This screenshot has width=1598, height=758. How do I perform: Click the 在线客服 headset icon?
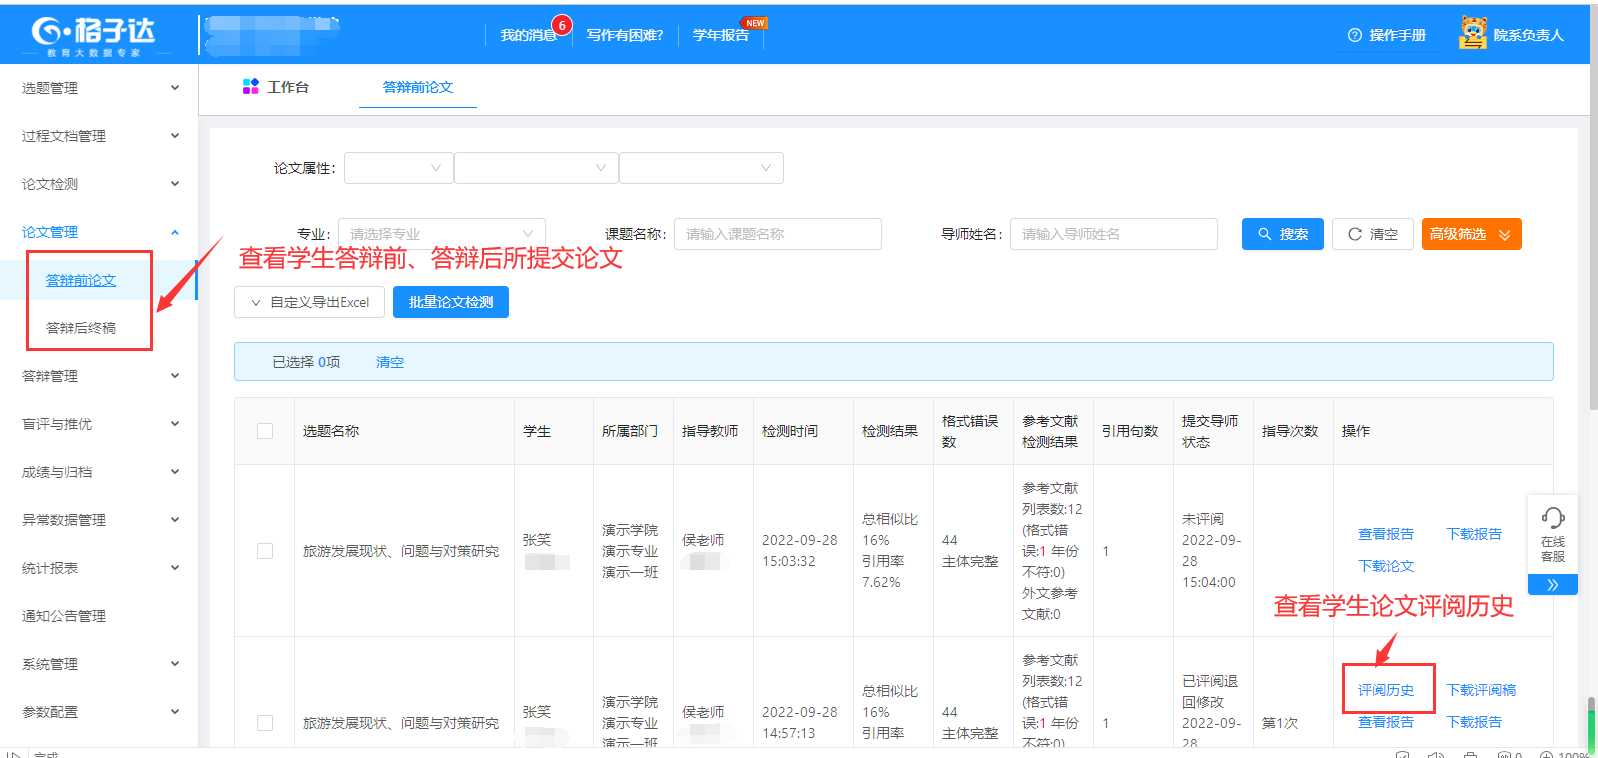click(1552, 518)
